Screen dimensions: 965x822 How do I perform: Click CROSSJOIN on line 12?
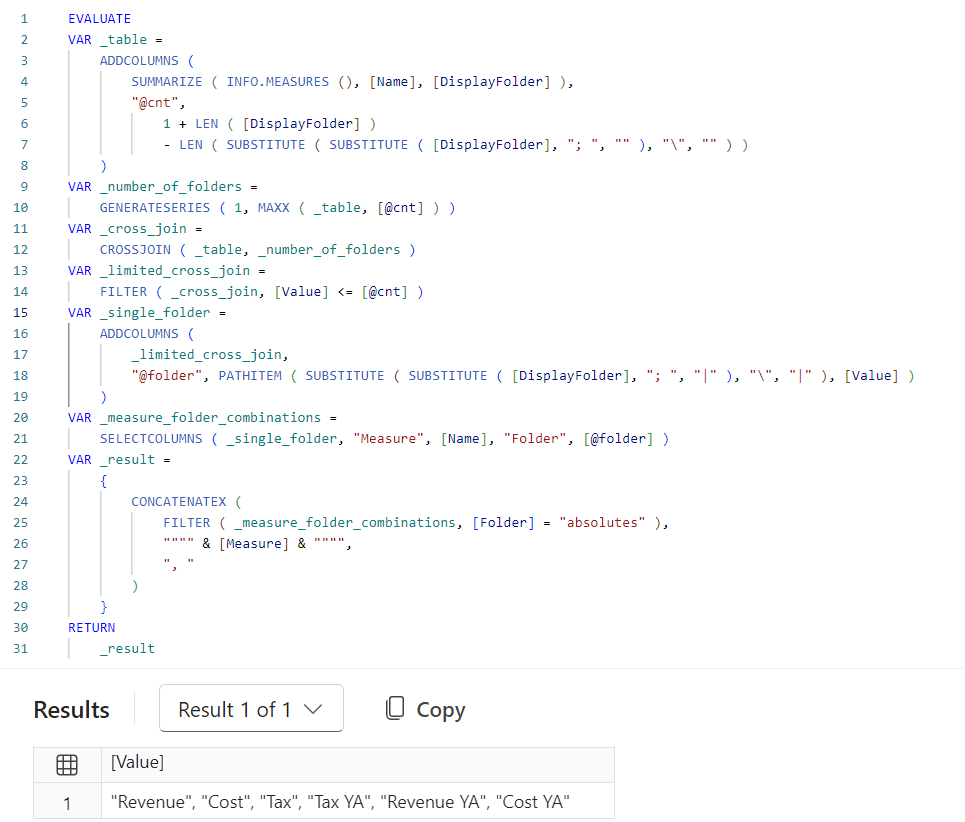[135, 249]
